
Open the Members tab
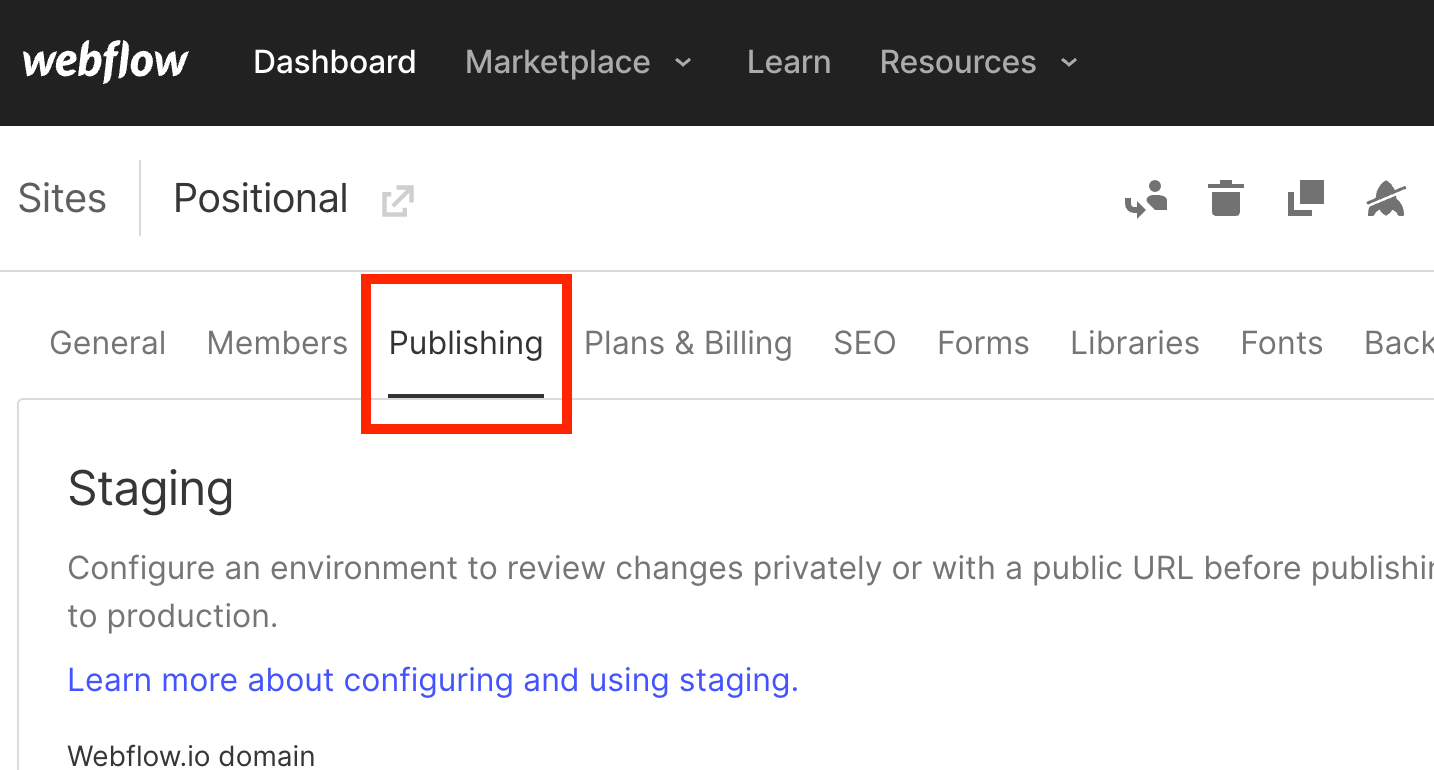click(x=277, y=343)
